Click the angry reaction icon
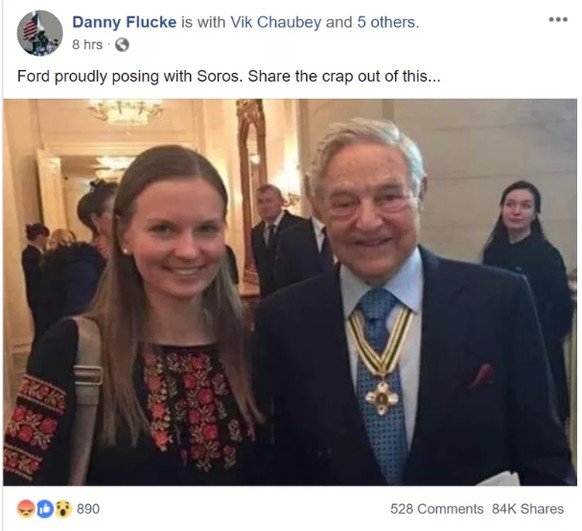The image size is (582, 531). 25,509
